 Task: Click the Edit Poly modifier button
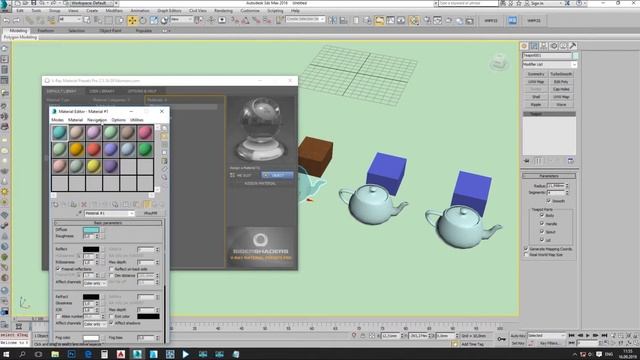coord(561,82)
